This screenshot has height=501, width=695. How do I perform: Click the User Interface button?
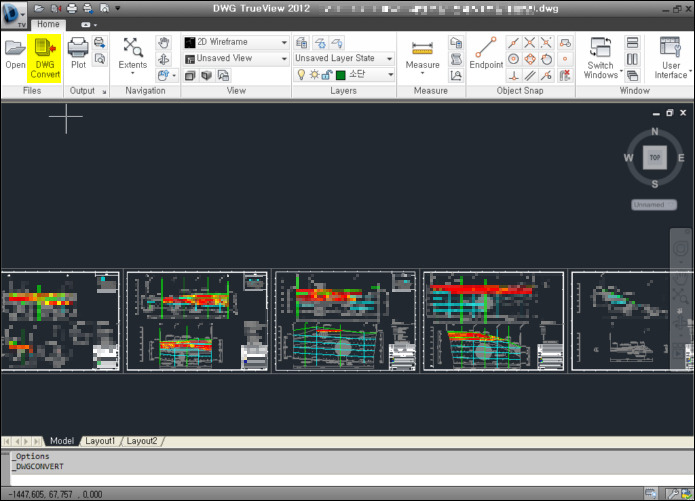tap(671, 58)
